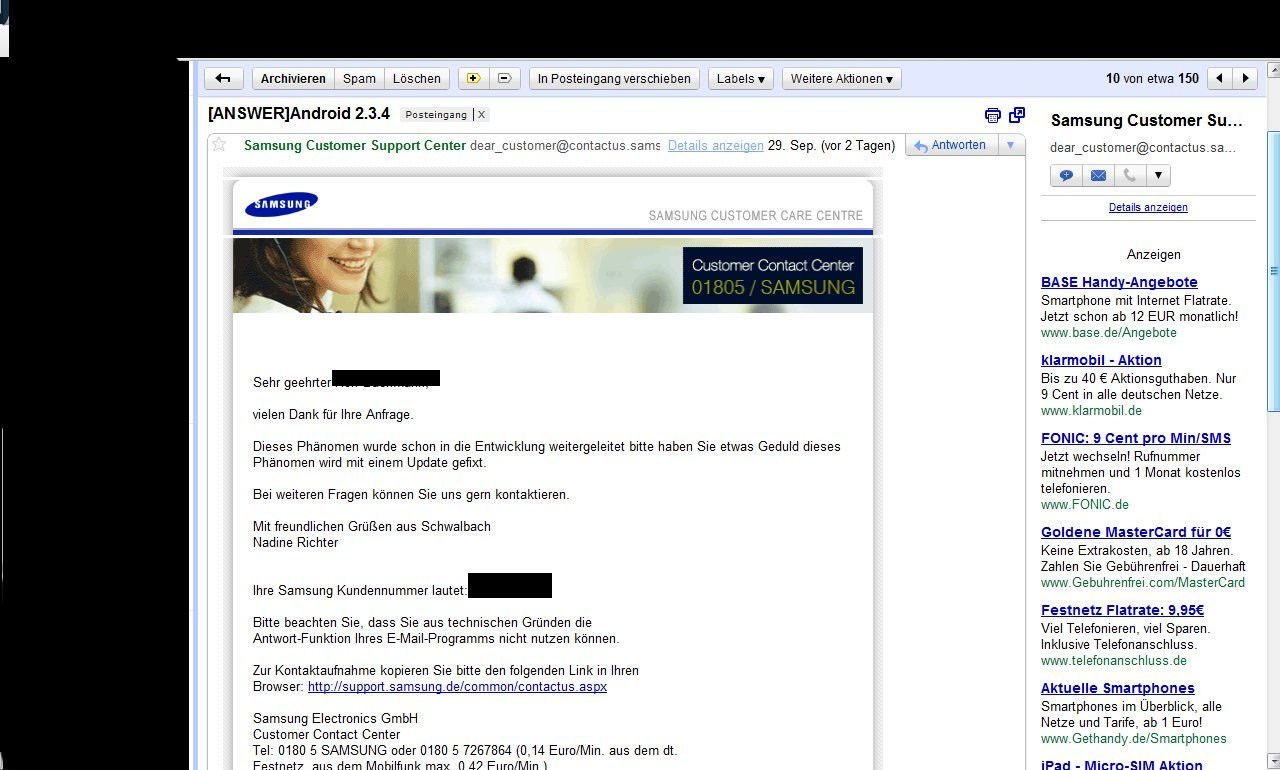
Task: Open the Labels dropdown
Action: (x=741, y=78)
